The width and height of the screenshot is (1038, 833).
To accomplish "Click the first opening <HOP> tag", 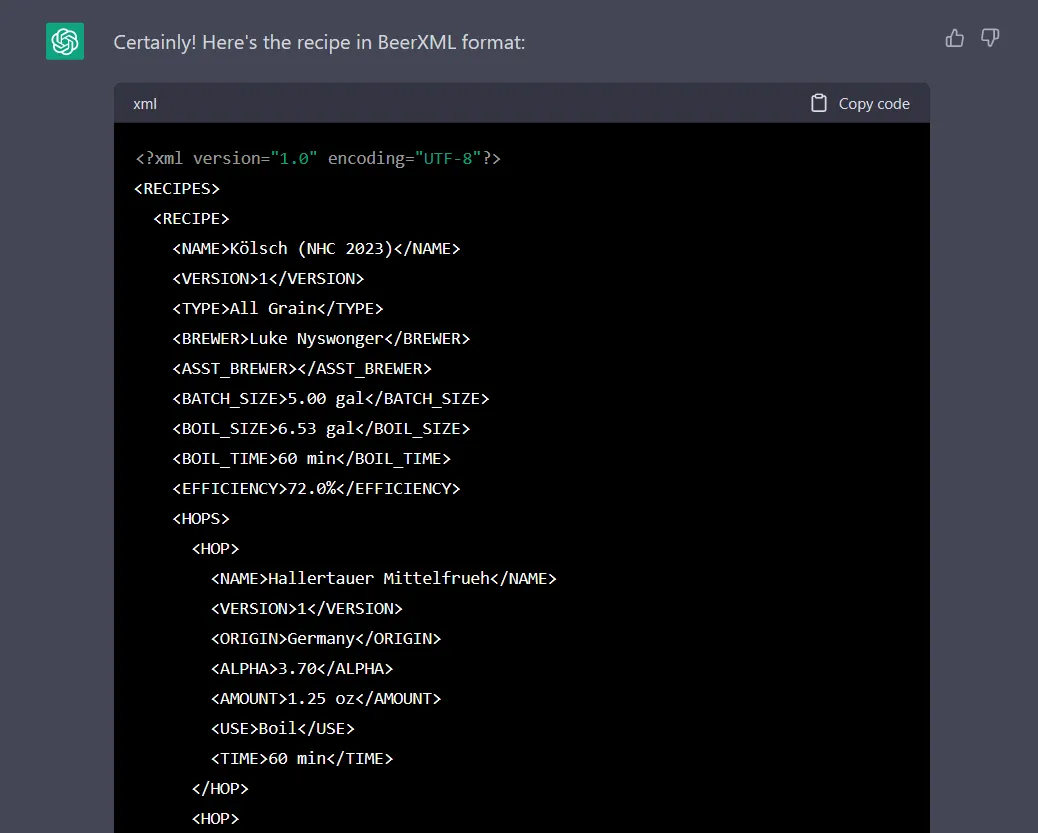I will point(215,549).
